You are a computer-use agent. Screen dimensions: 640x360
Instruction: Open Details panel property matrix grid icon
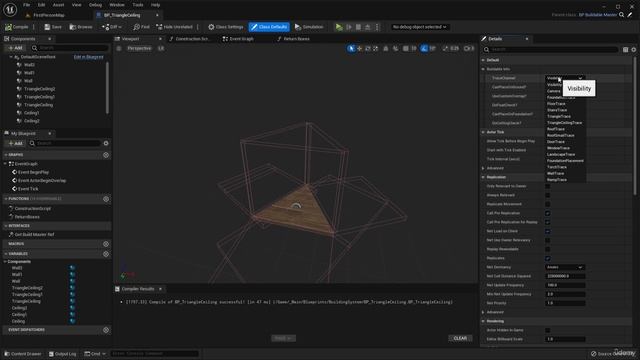[625, 50]
